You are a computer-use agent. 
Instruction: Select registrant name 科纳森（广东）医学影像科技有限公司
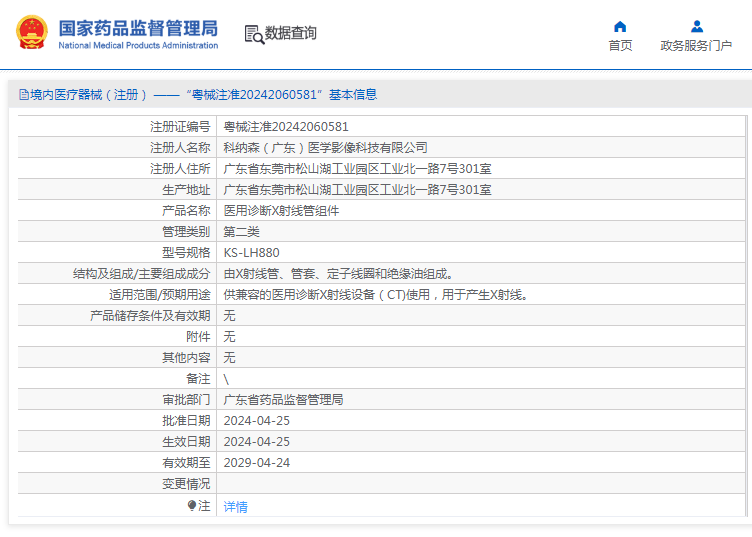325,148
